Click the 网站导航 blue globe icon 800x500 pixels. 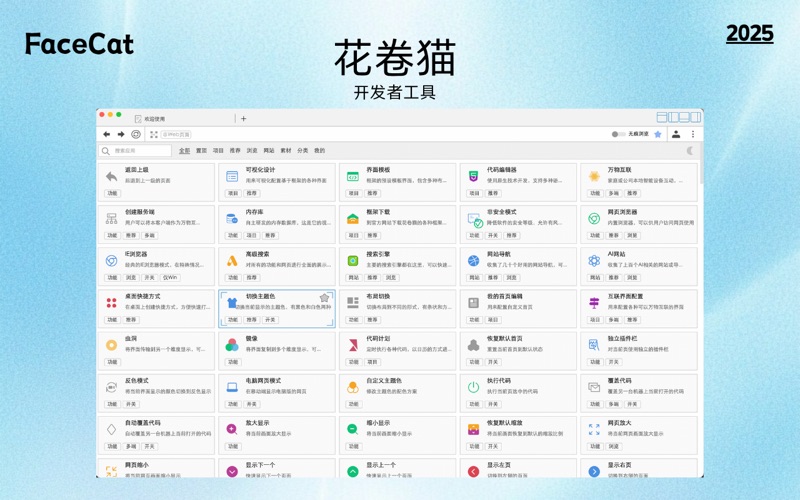473,261
